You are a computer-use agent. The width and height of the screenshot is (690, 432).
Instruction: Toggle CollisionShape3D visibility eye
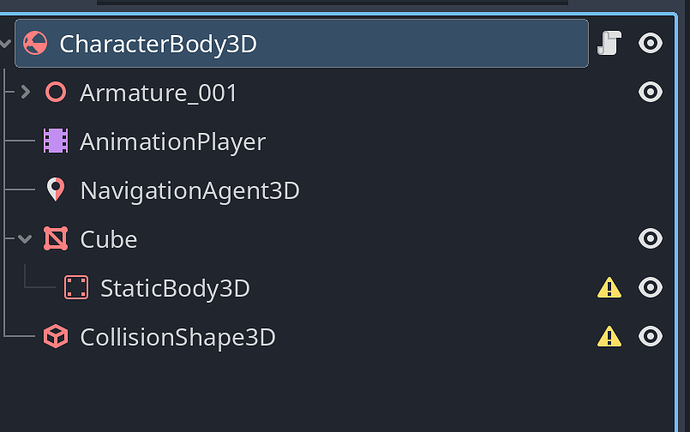coord(650,336)
